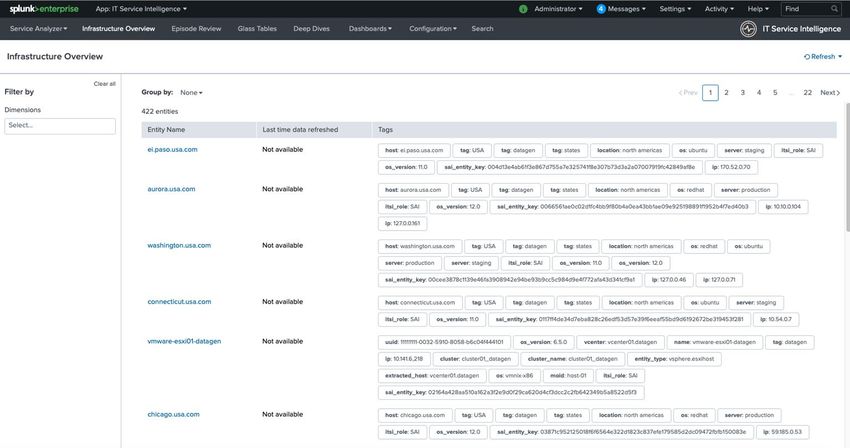Click the 422 entities count text

pyautogui.click(x=159, y=112)
